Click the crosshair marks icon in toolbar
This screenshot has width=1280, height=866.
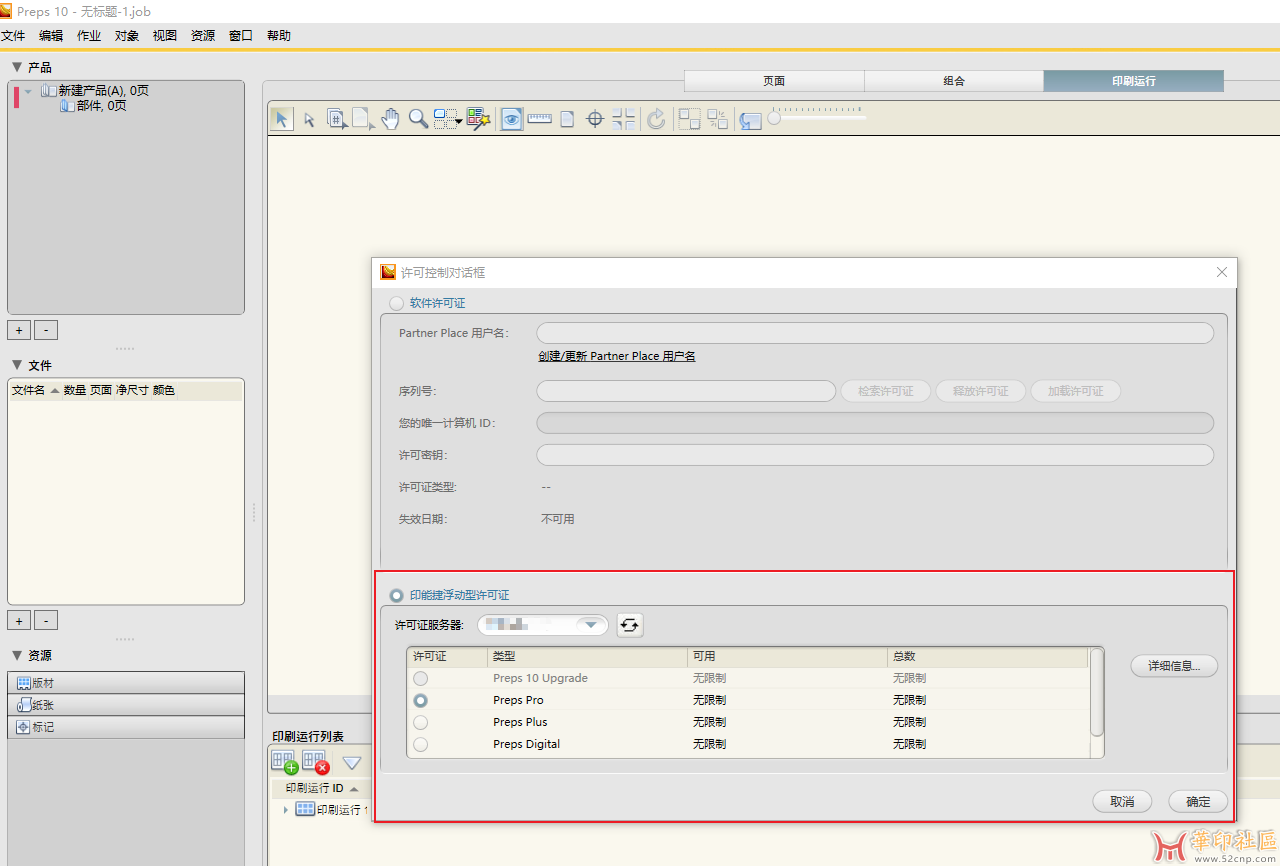[595, 119]
